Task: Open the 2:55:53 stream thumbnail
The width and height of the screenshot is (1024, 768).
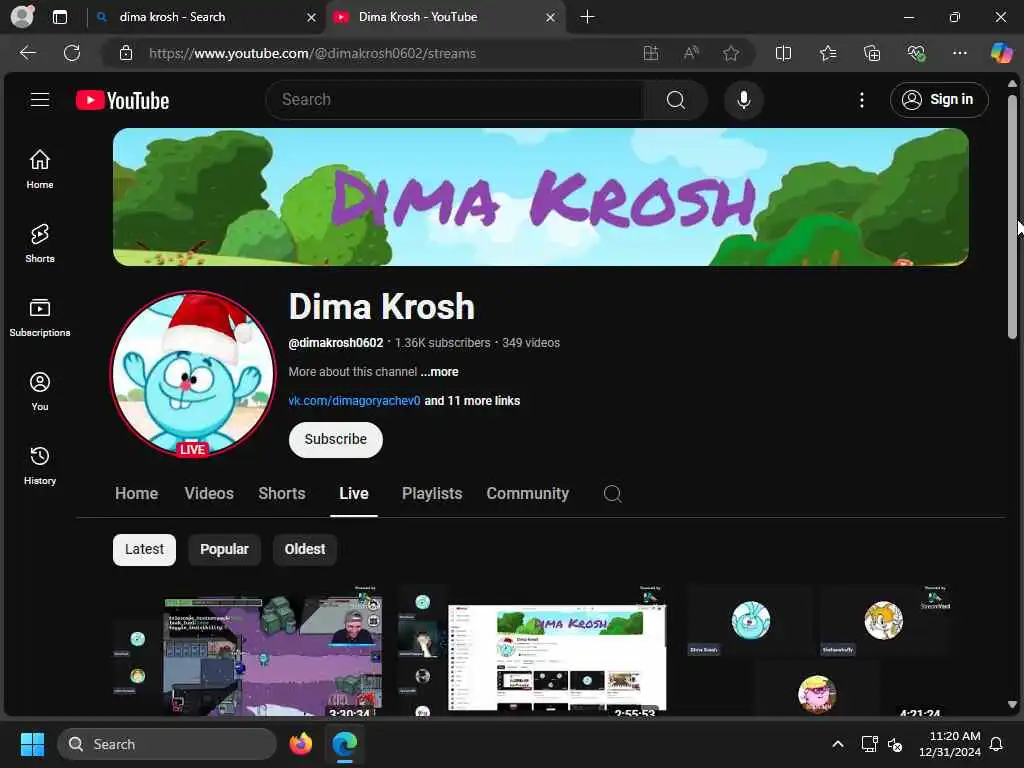Action: (533, 650)
